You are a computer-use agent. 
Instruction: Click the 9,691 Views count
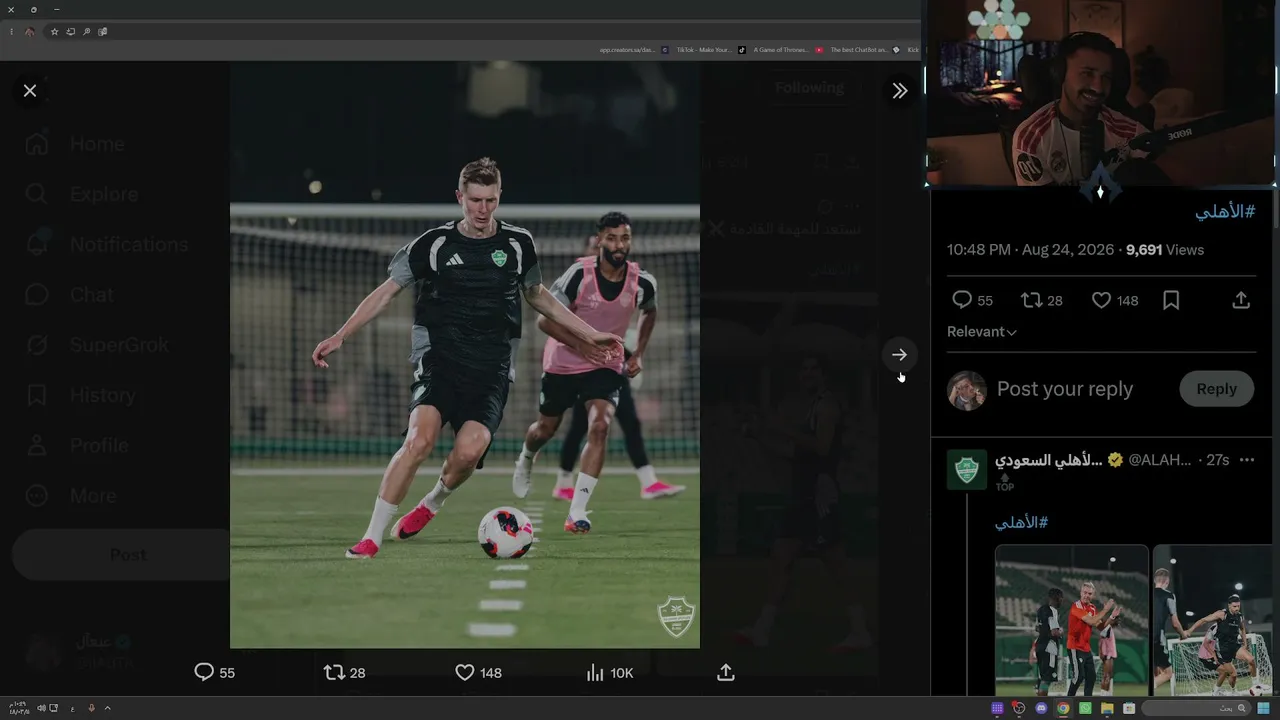click(1165, 250)
